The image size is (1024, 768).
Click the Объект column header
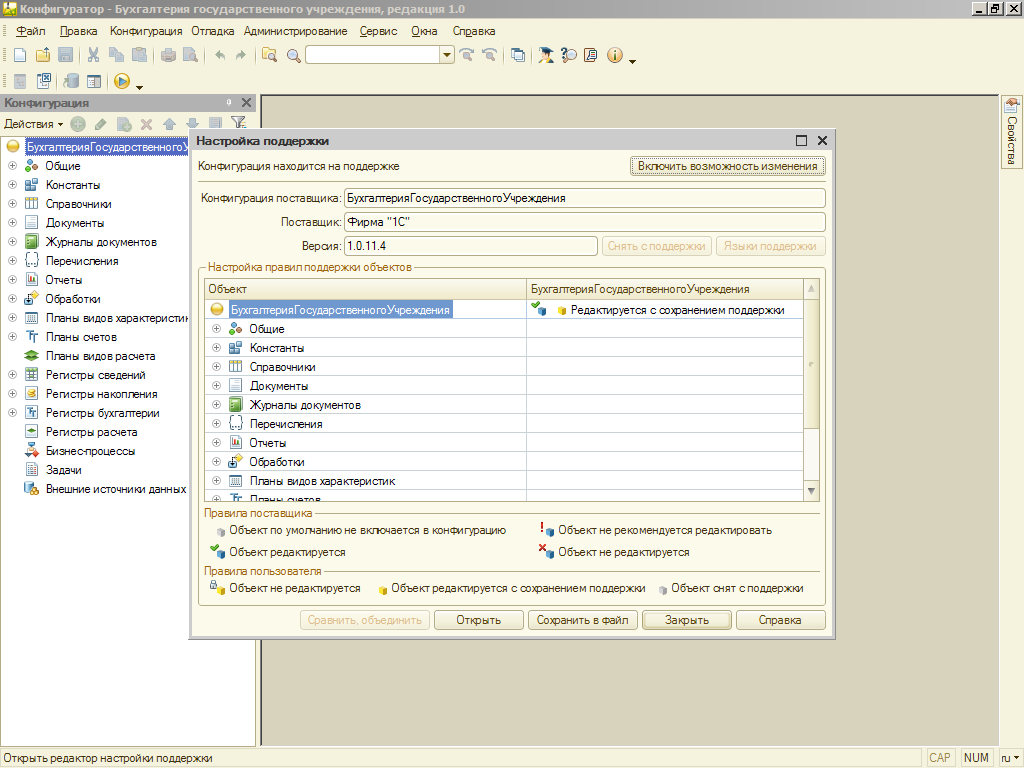[x=365, y=289]
